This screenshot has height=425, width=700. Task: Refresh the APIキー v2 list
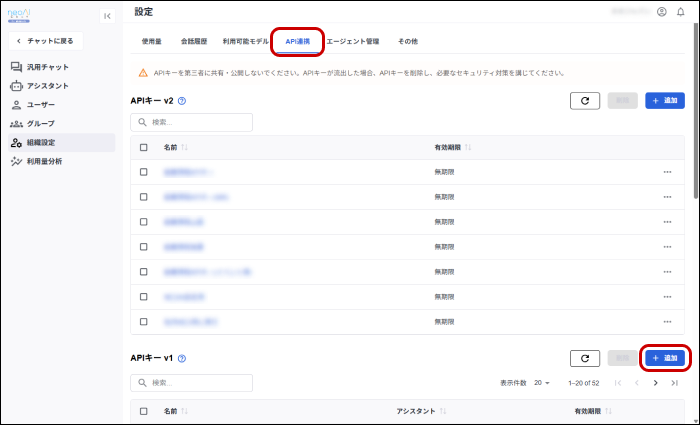click(585, 101)
